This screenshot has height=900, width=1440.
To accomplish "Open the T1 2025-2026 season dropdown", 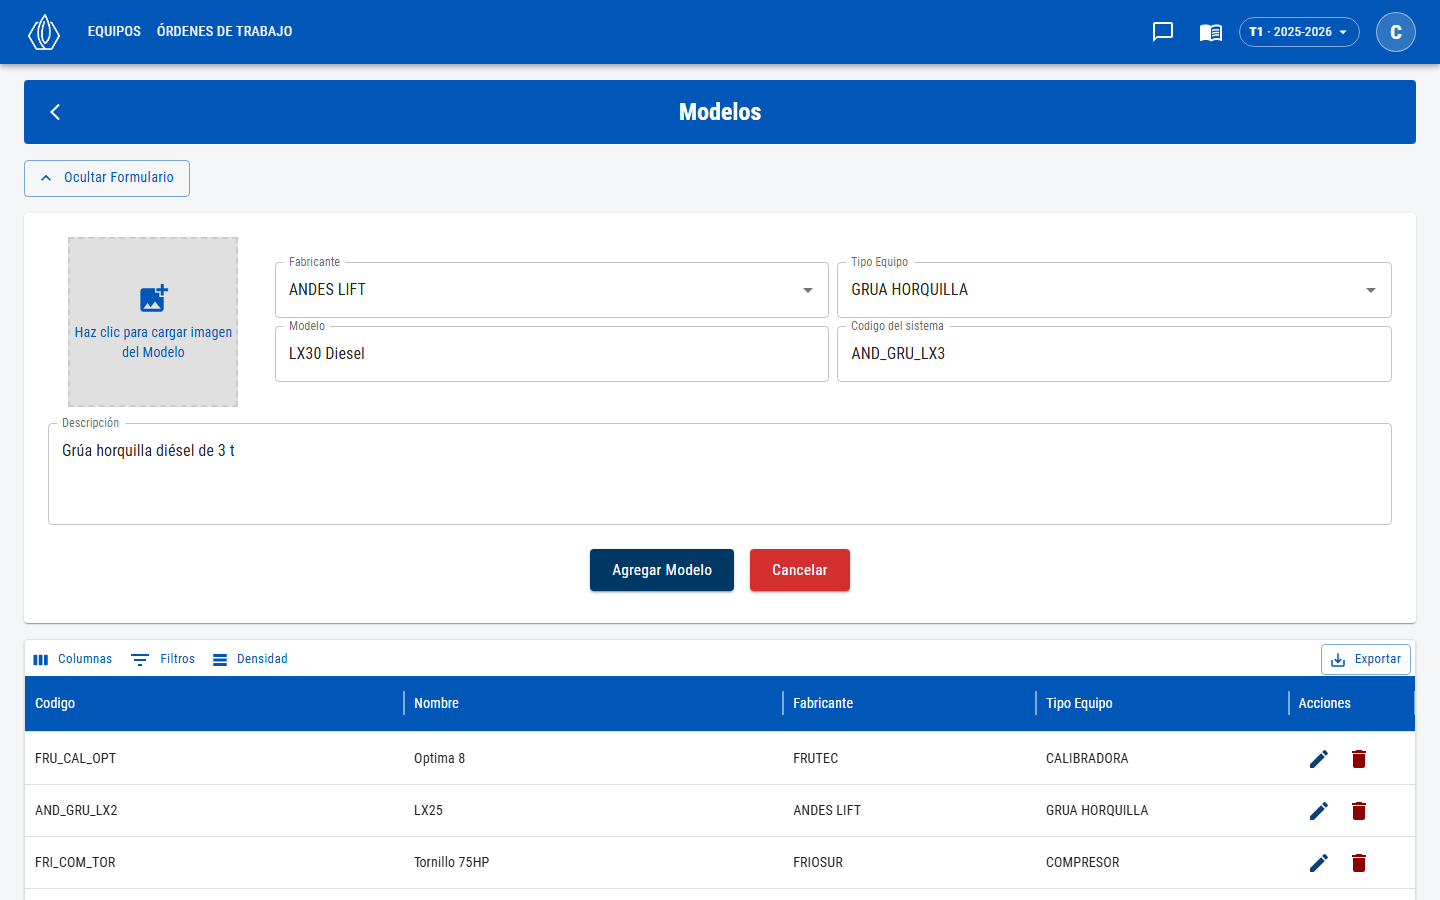I will [x=1299, y=32].
